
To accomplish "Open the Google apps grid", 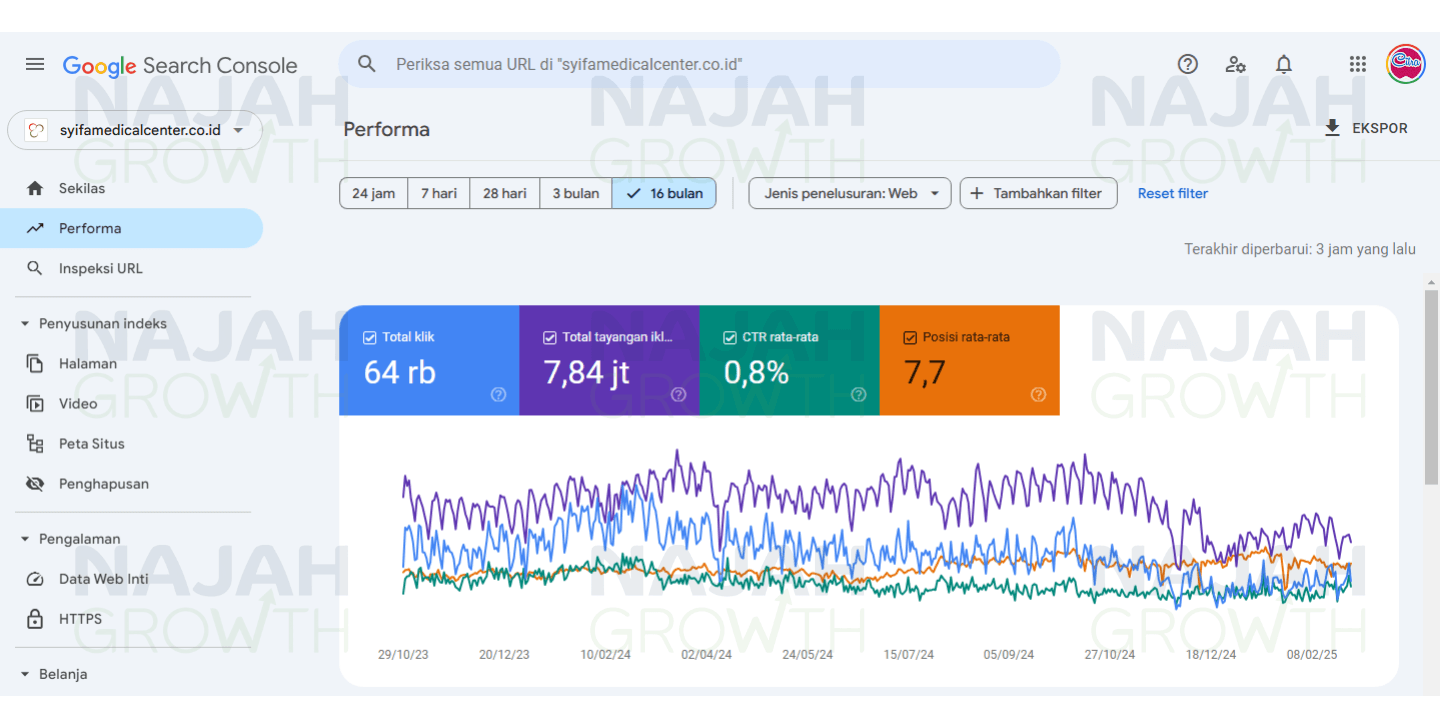I will click(1357, 64).
